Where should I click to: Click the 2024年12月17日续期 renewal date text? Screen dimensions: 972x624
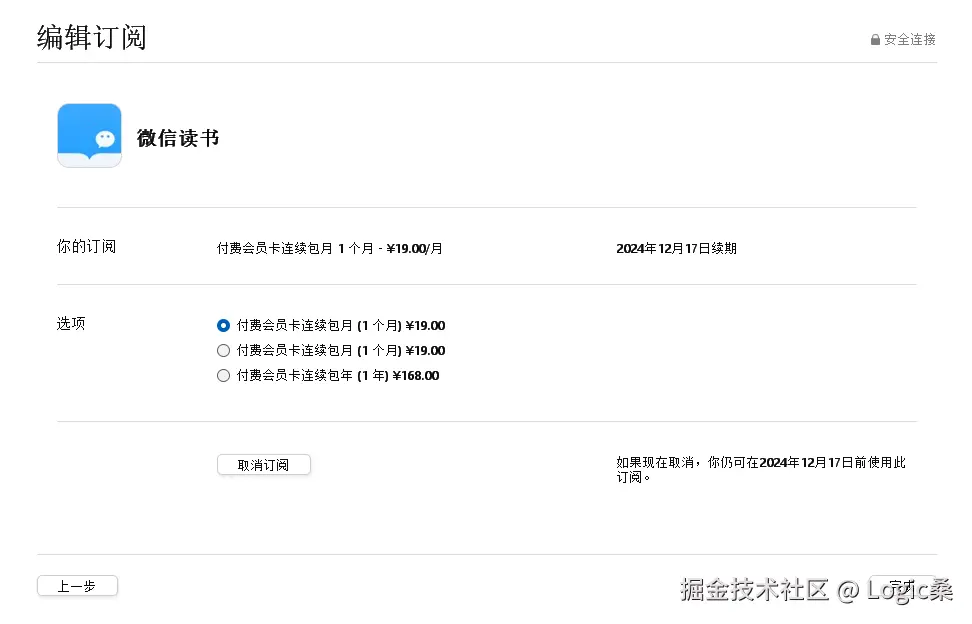tap(677, 248)
